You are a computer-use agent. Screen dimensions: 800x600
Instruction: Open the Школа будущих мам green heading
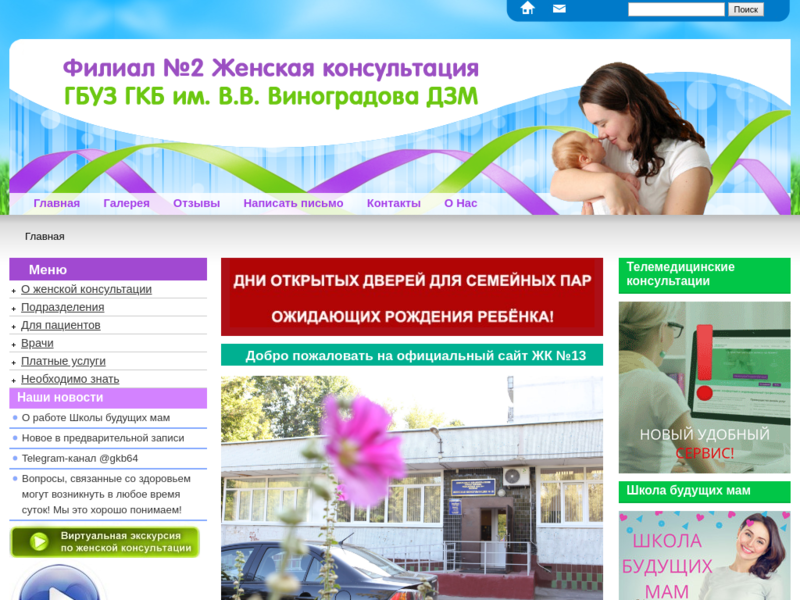pos(705,491)
